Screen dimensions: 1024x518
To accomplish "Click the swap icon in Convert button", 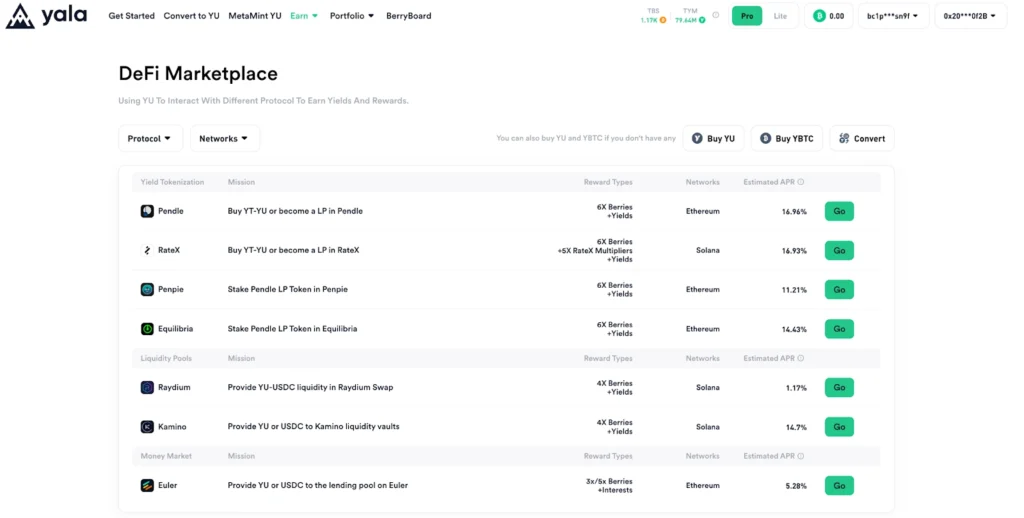I will click(x=844, y=138).
